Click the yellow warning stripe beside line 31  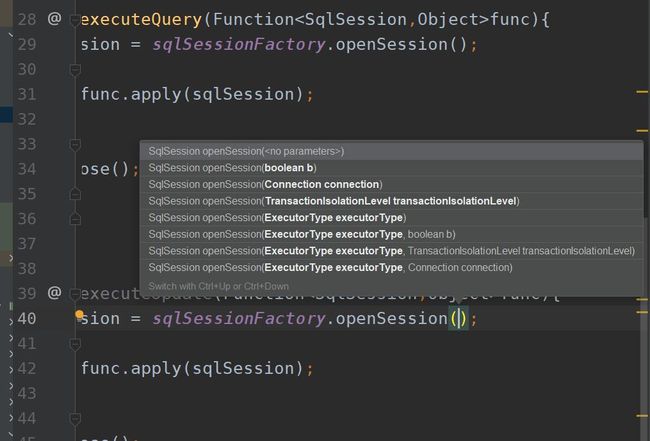(642, 91)
